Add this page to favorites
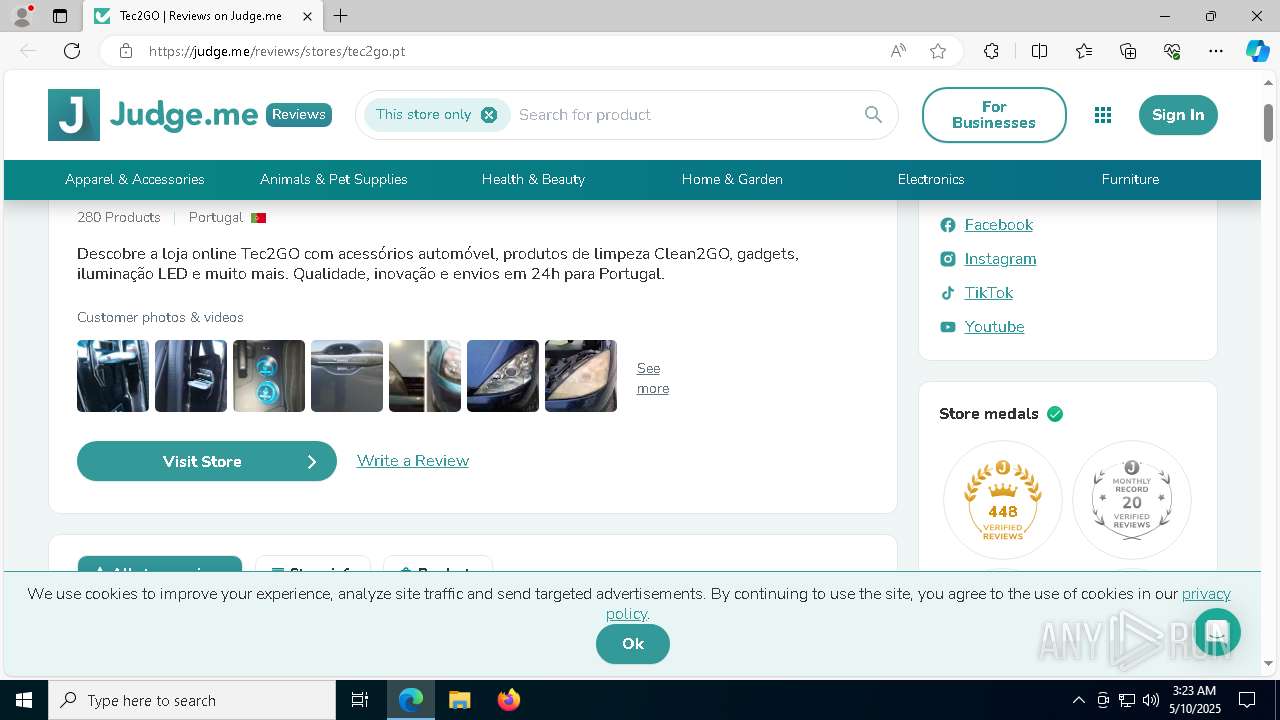Image resolution: width=1280 pixels, height=720 pixels. coord(938,51)
